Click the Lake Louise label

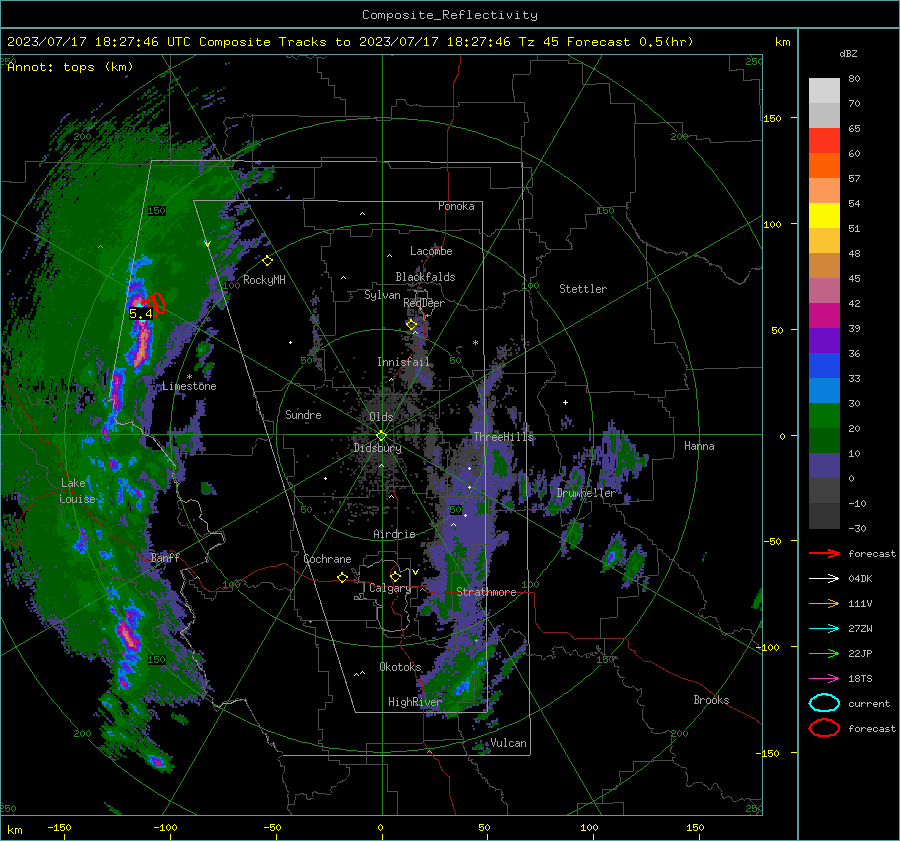(x=77, y=491)
